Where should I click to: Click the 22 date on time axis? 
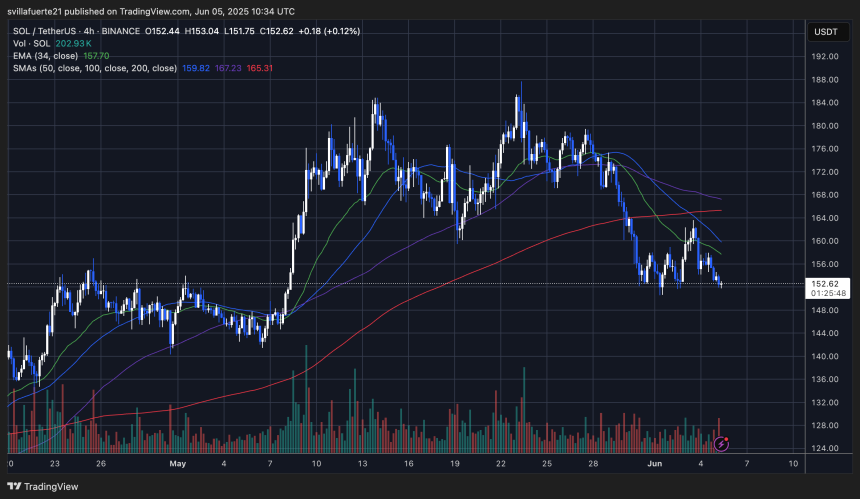[501, 463]
